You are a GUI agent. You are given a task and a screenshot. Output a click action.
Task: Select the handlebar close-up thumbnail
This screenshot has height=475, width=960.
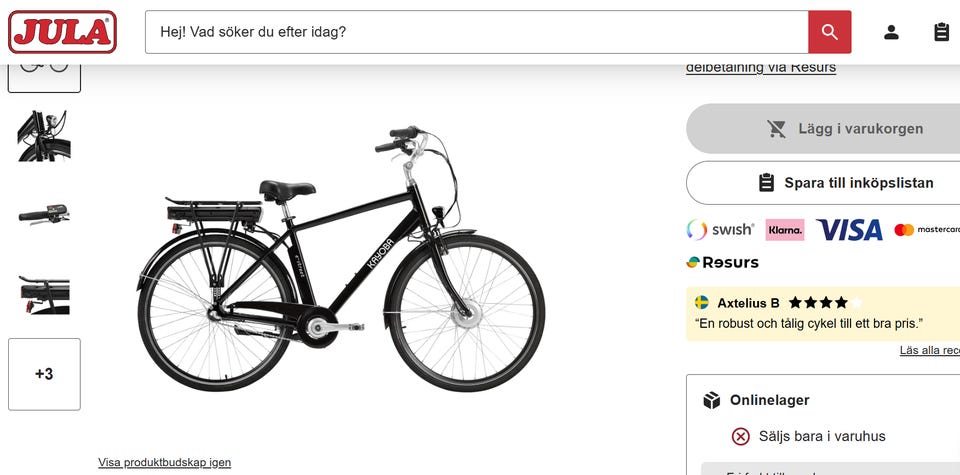[44, 136]
